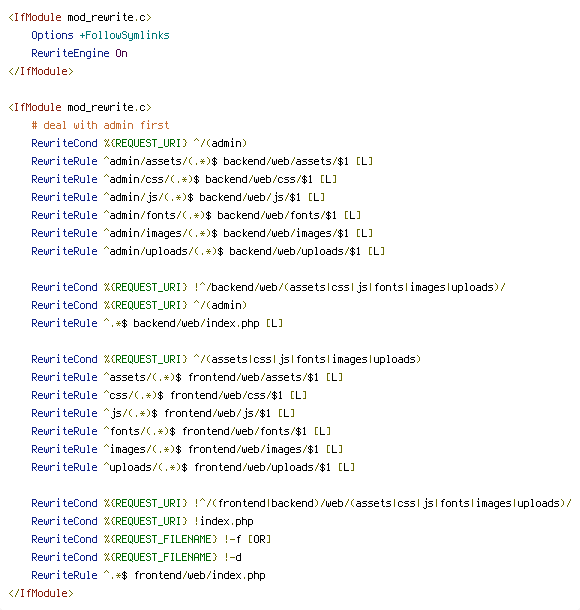Click the '# deal with admin first' comment
The height and width of the screenshot is (610, 580).
[100, 125]
